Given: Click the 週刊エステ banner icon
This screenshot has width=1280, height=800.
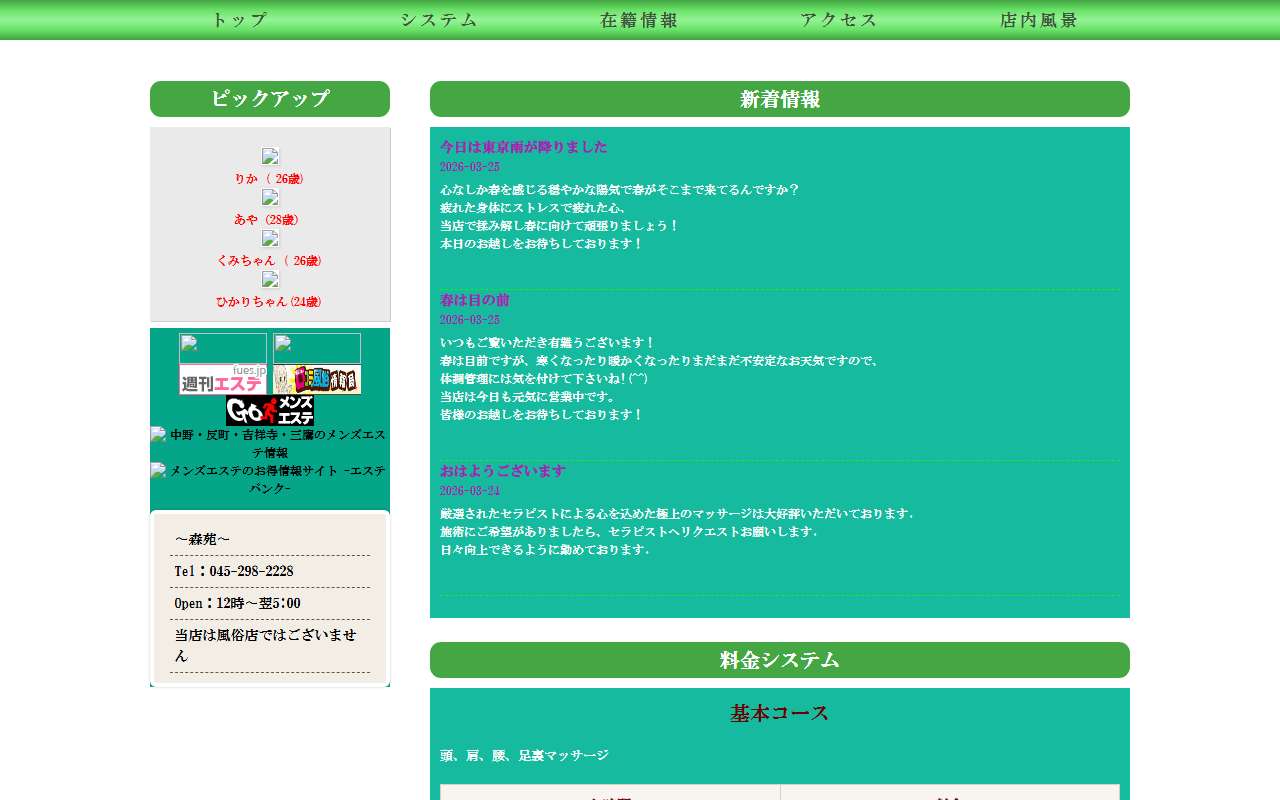Looking at the screenshot, I should pos(222,378).
